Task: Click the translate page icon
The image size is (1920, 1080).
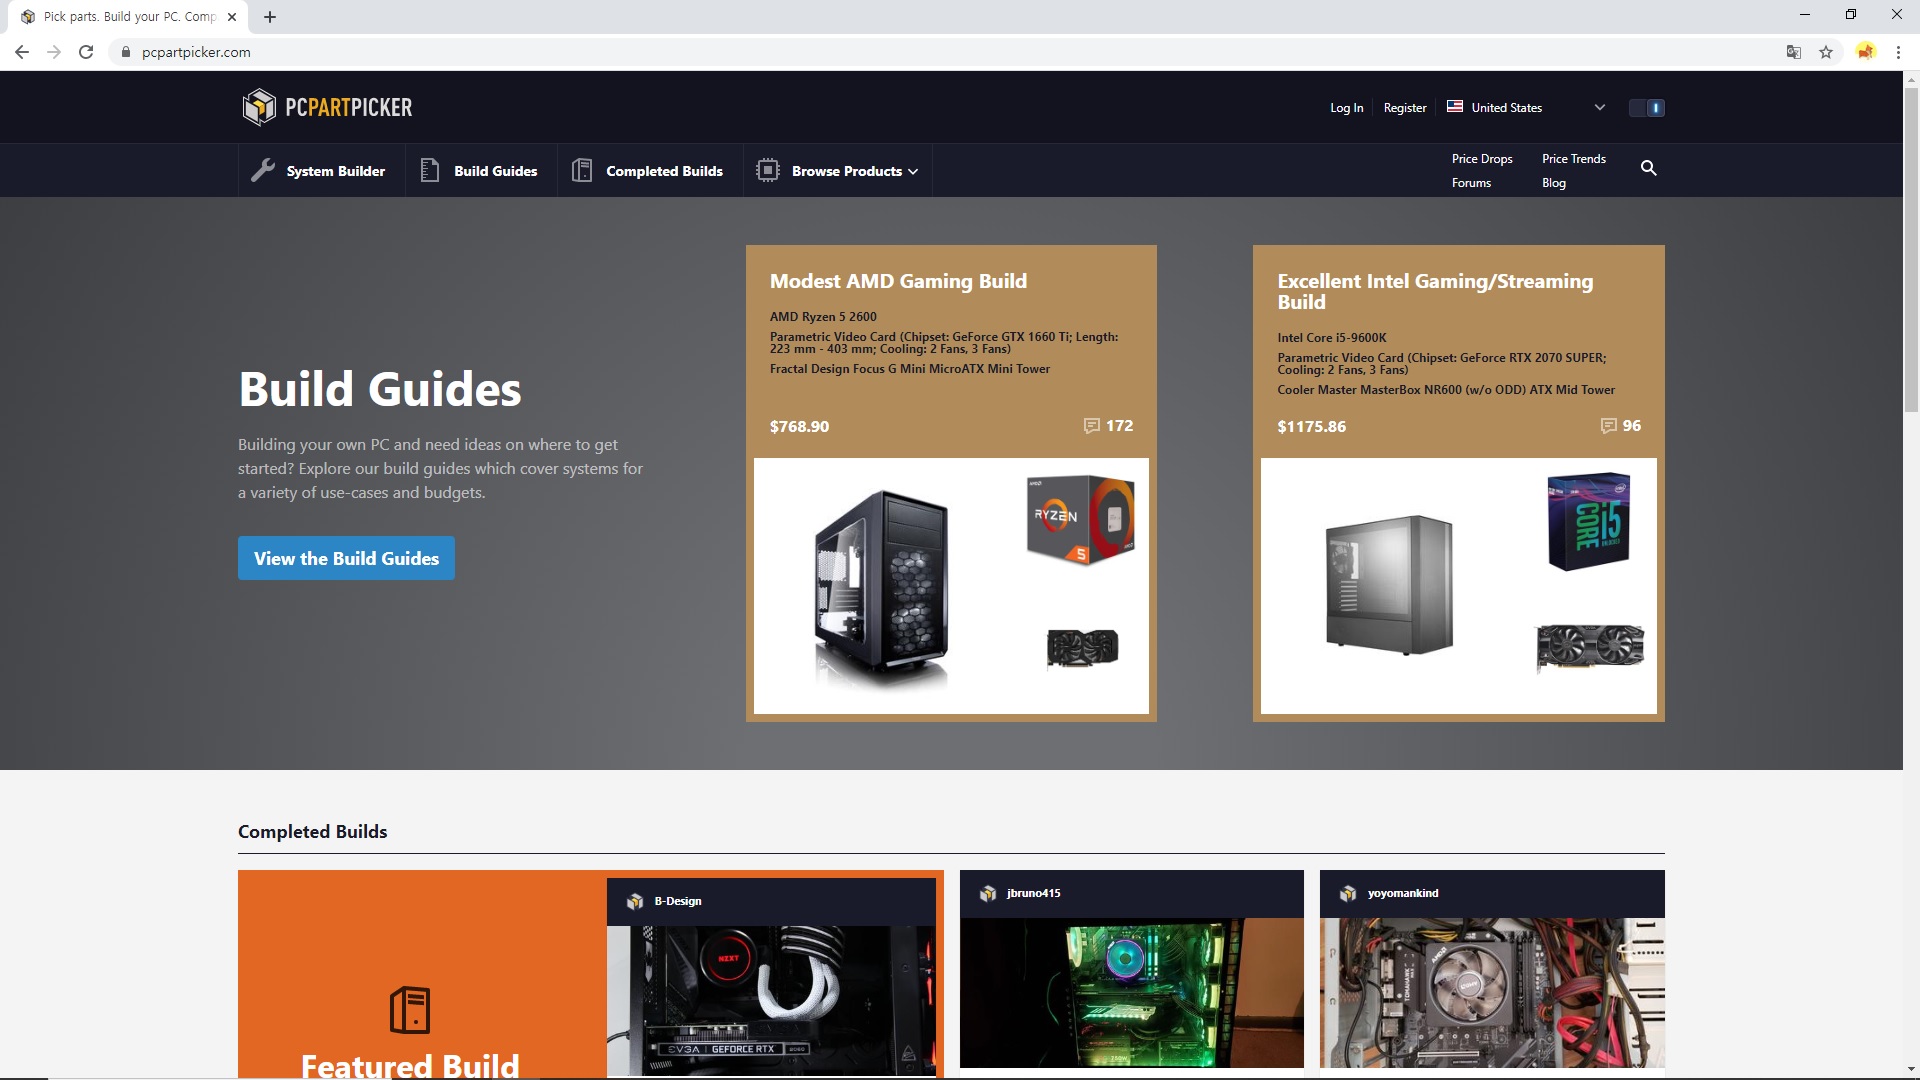Action: pos(1794,52)
